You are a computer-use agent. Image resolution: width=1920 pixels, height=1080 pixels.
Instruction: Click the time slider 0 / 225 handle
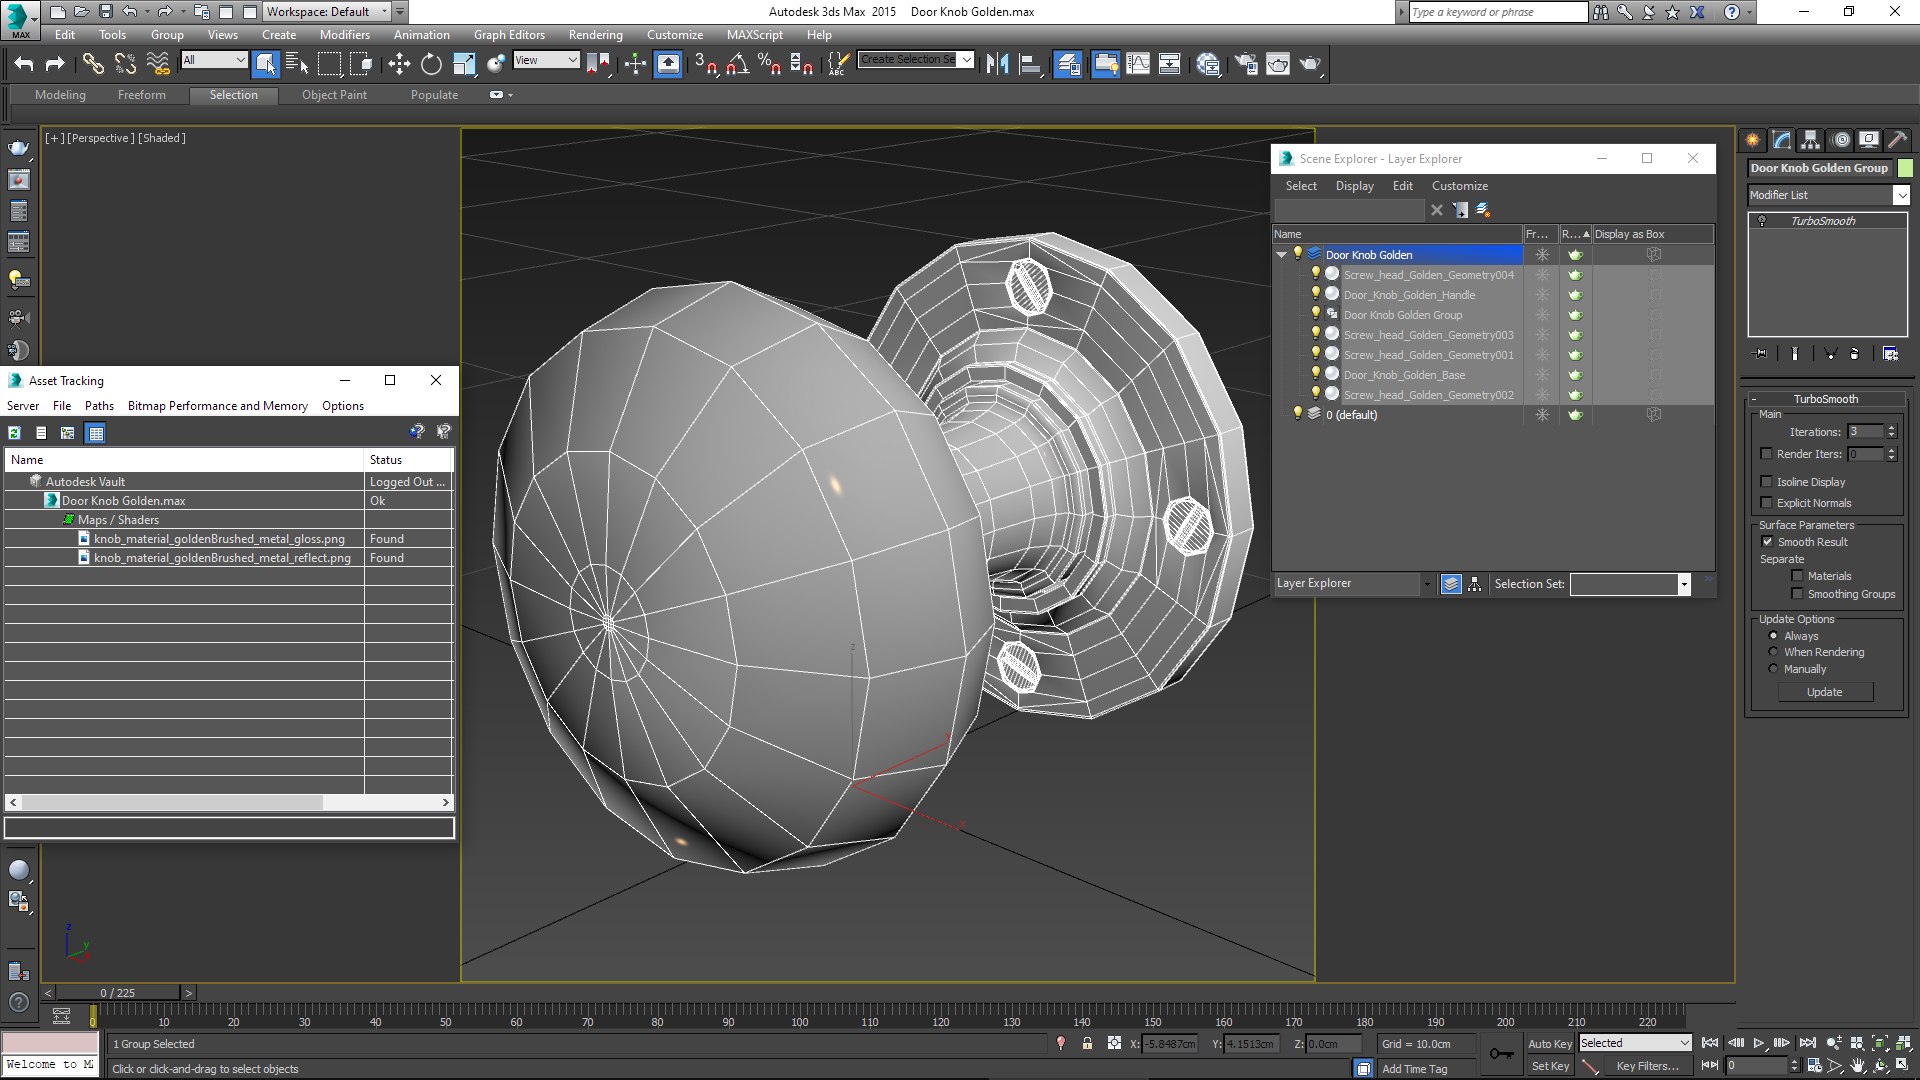(x=118, y=993)
